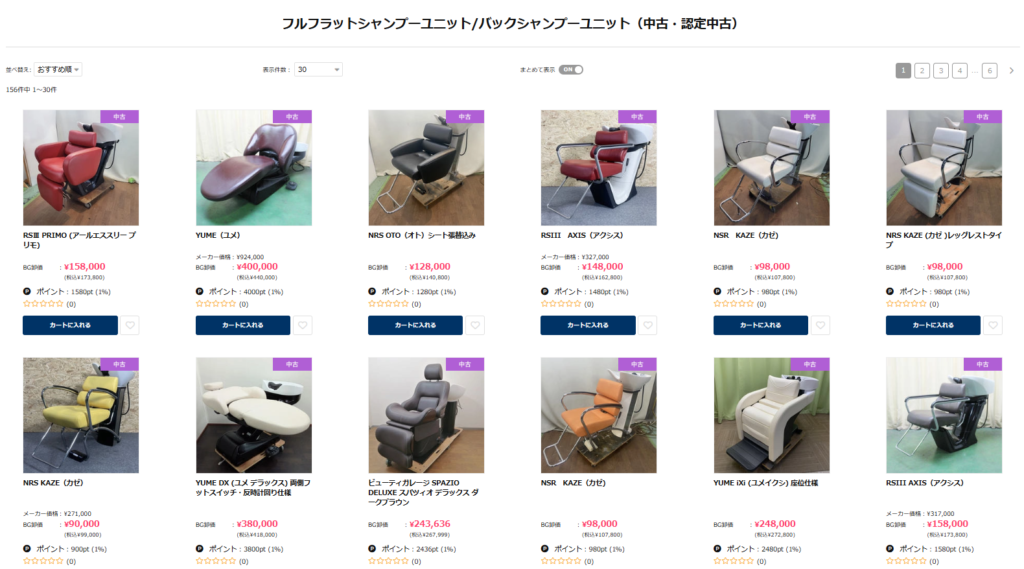Open the 表示件数 30 dropdown
This screenshot has height=569, width=1024.
(x=318, y=69)
